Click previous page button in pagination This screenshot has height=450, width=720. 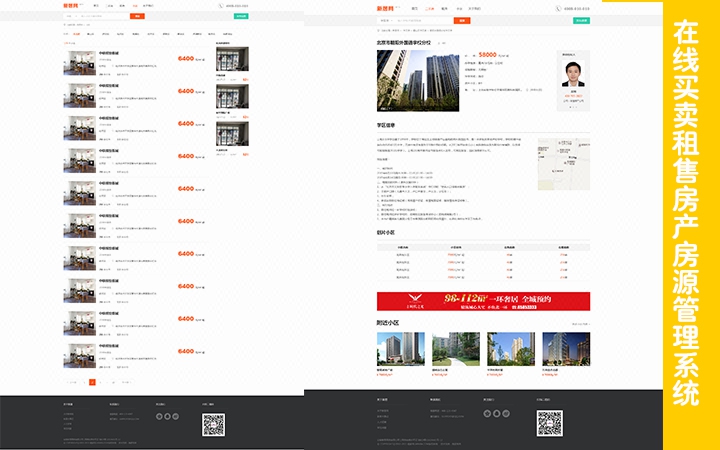(x=73, y=382)
